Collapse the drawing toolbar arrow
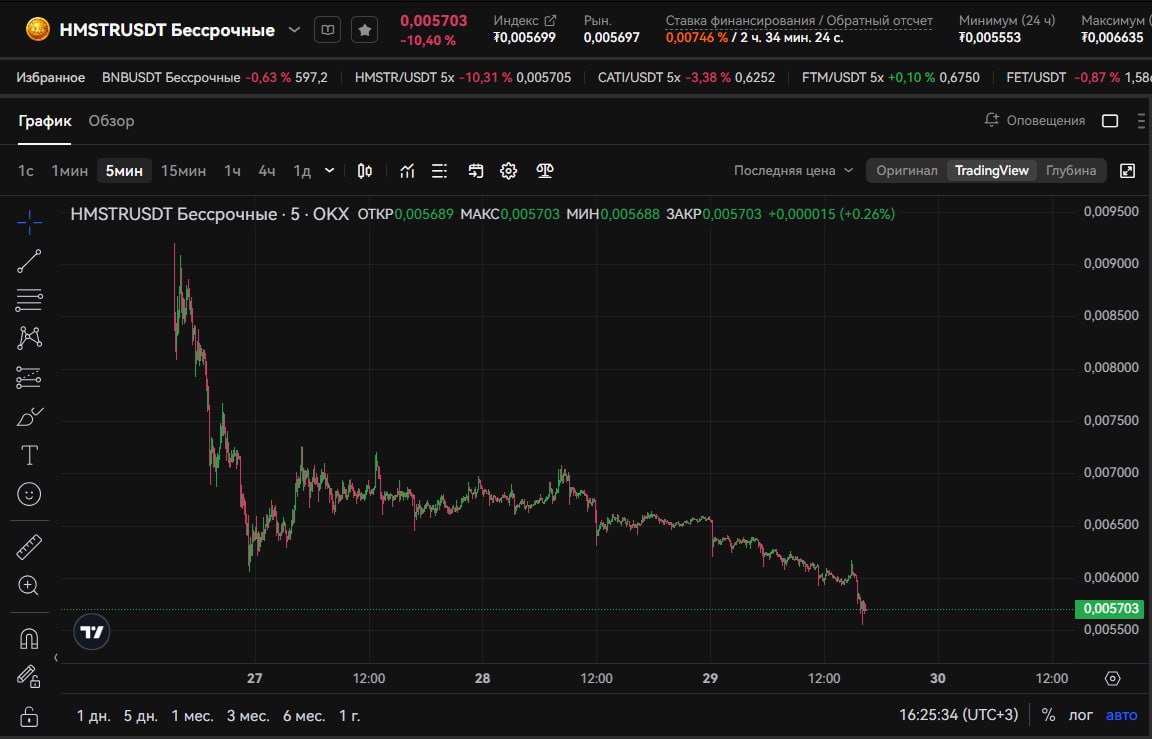The width and height of the screenshot is (1152, 739). (x=56, y=657)
